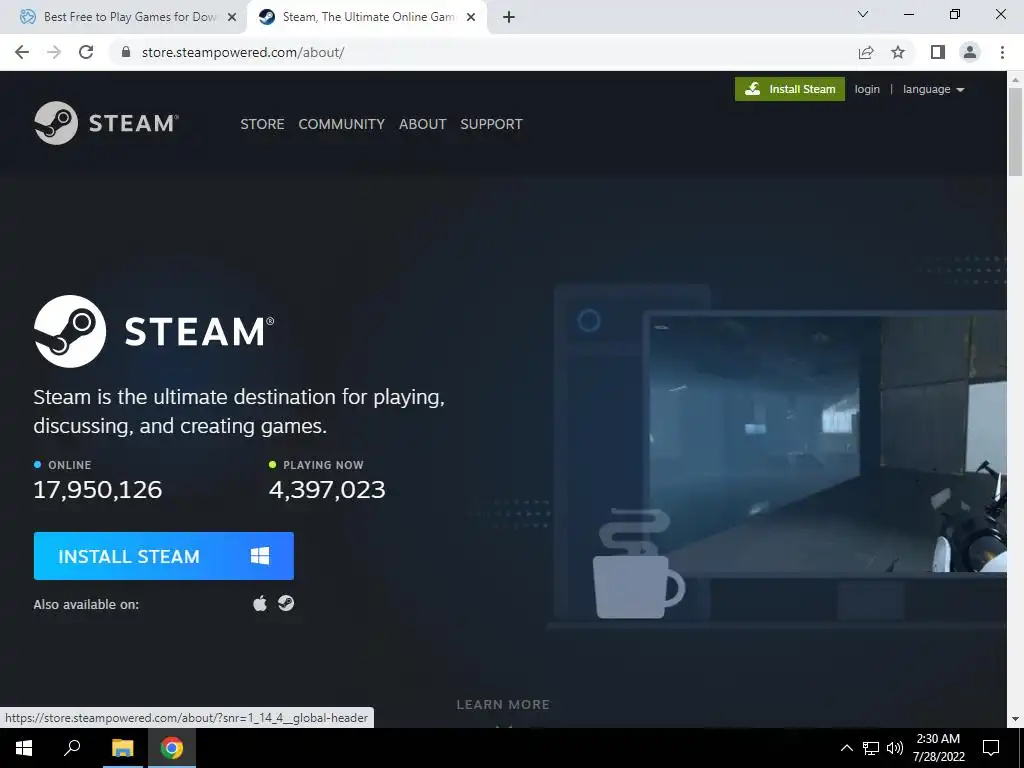Close the Steam browser tab

[x=471, y=18]
